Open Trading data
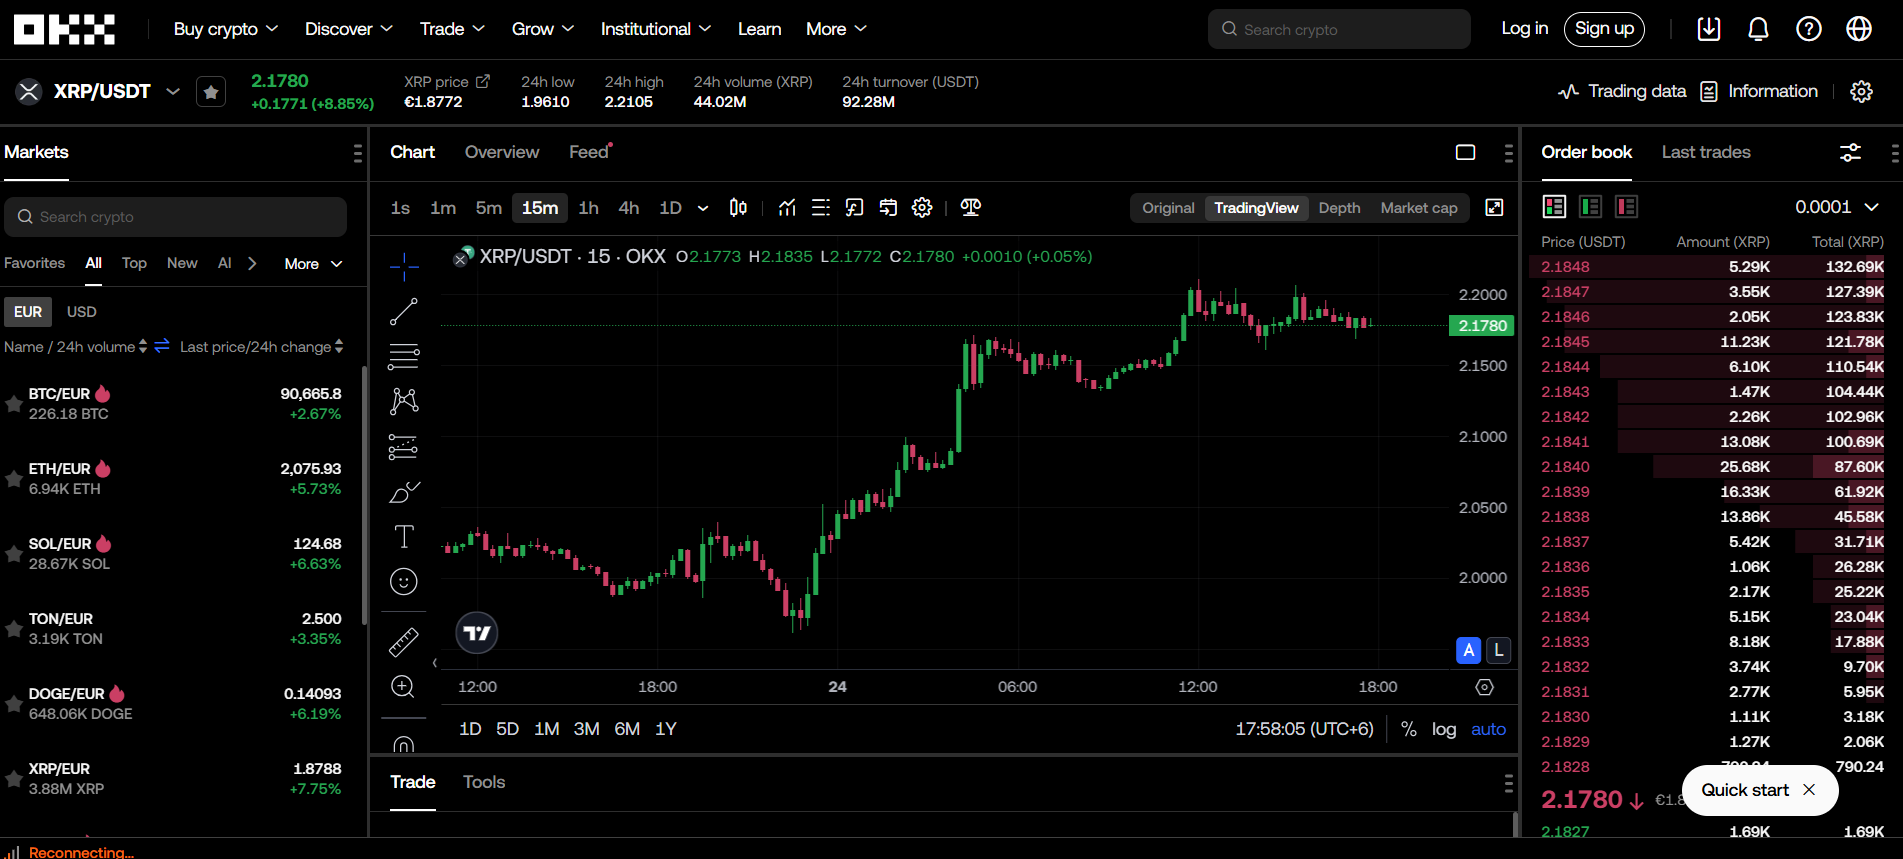 coord(1622,91)
